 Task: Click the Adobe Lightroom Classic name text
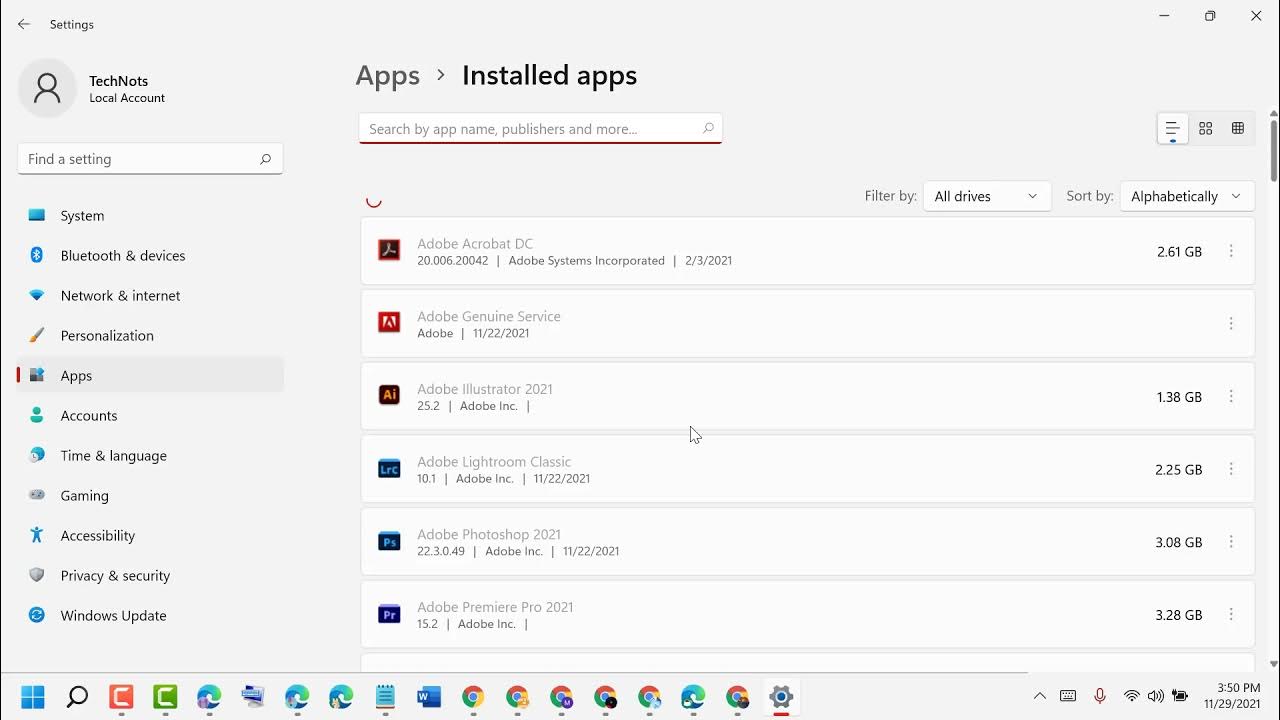click(x=494, y=462)
